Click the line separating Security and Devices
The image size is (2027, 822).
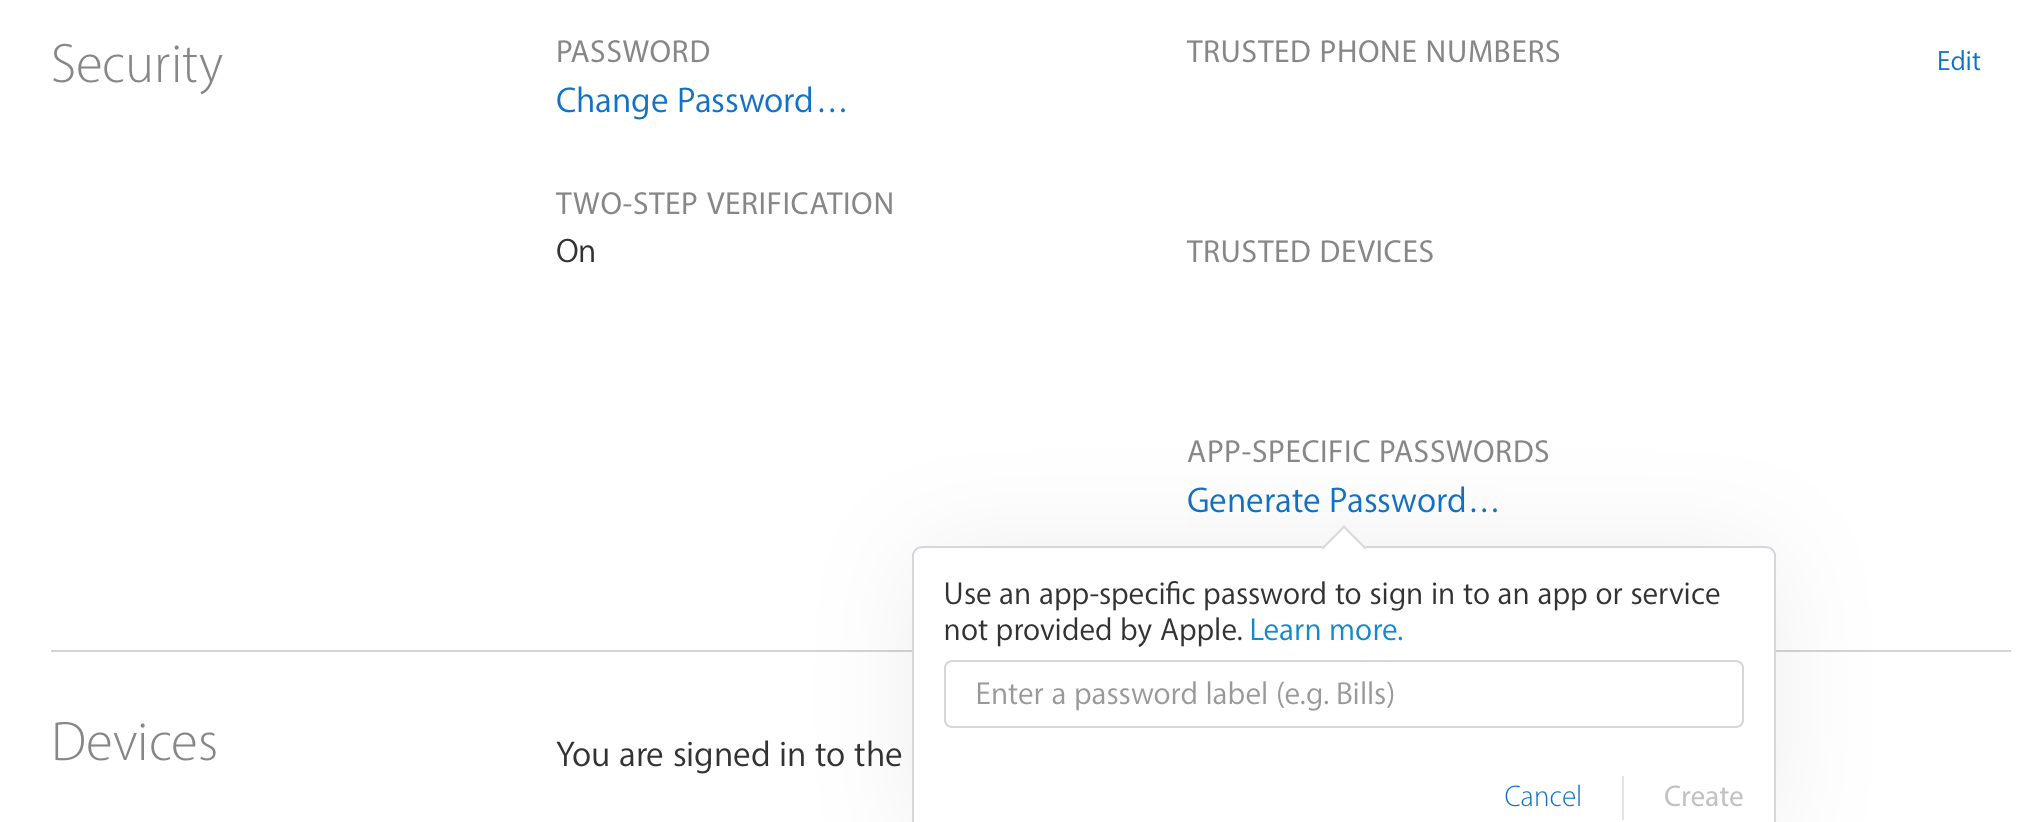point(480,651)
